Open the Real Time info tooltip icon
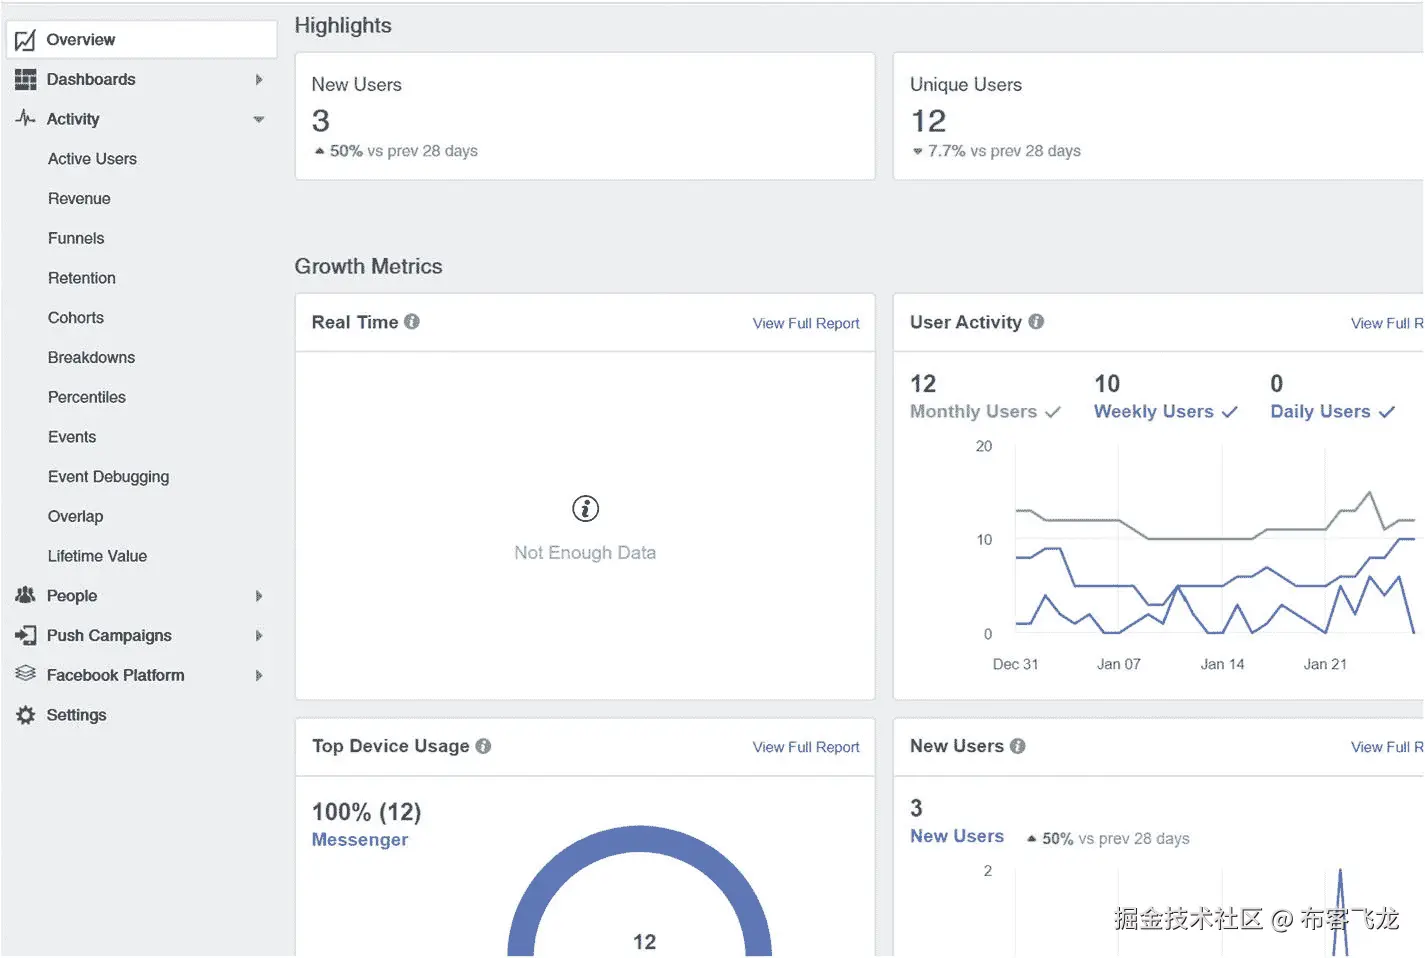1425x958 pixels. [x=411, y=322]
